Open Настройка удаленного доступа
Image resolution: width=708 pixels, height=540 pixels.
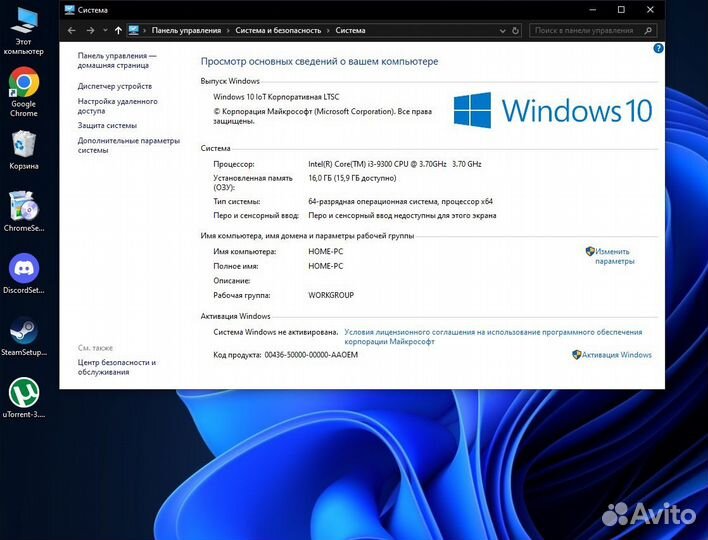tap(117, 106)
